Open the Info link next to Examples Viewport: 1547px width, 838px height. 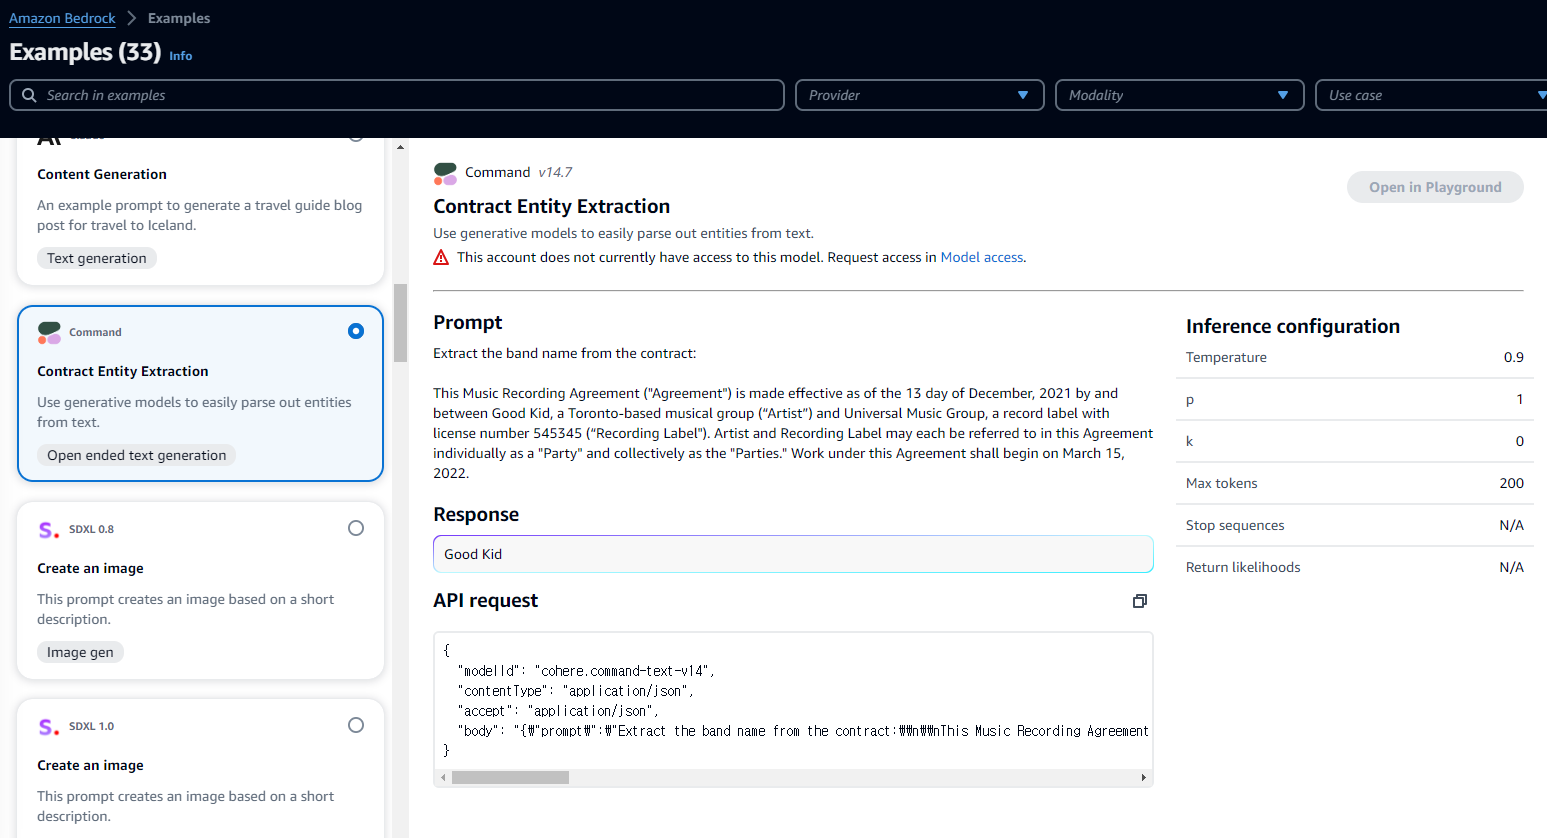[181, 56]
